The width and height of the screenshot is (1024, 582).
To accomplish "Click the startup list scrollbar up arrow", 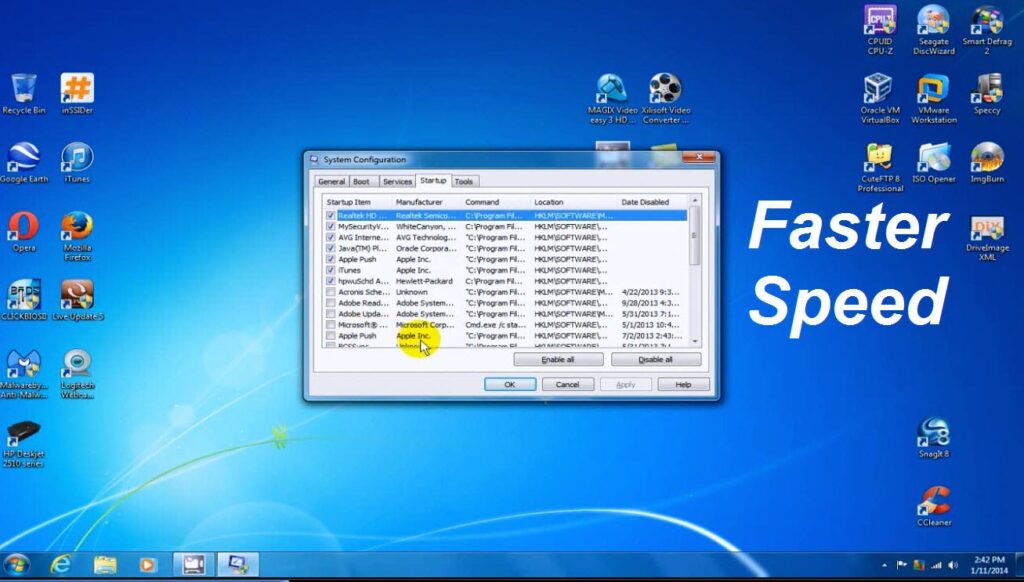I will pyautogui.click(x=694, y=201).
